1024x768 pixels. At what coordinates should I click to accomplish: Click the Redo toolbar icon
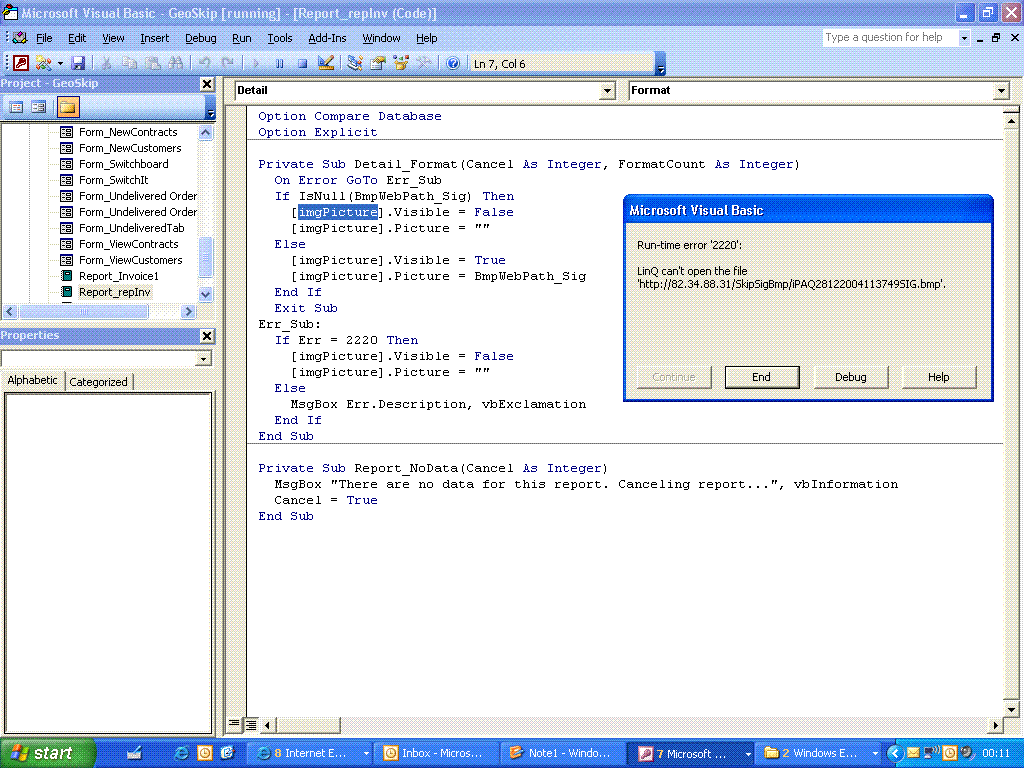[227, 63]
